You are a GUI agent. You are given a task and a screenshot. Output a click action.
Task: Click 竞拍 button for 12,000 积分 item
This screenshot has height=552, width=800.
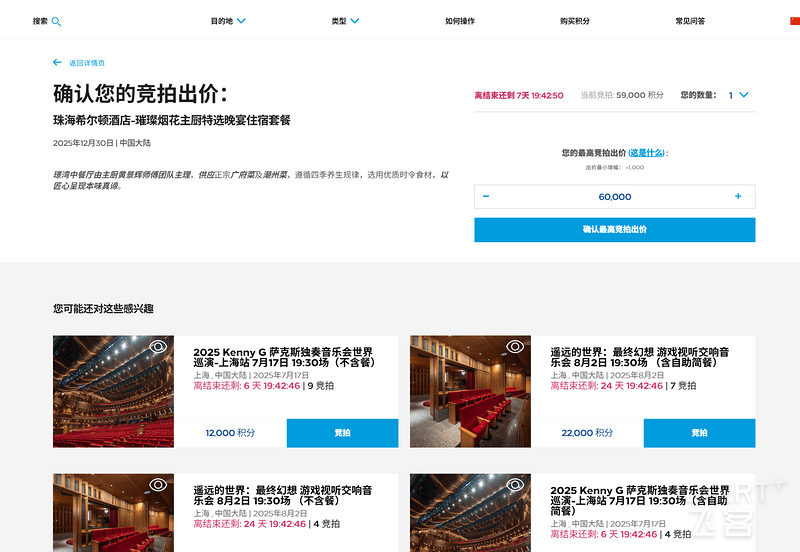coord(342,433)
